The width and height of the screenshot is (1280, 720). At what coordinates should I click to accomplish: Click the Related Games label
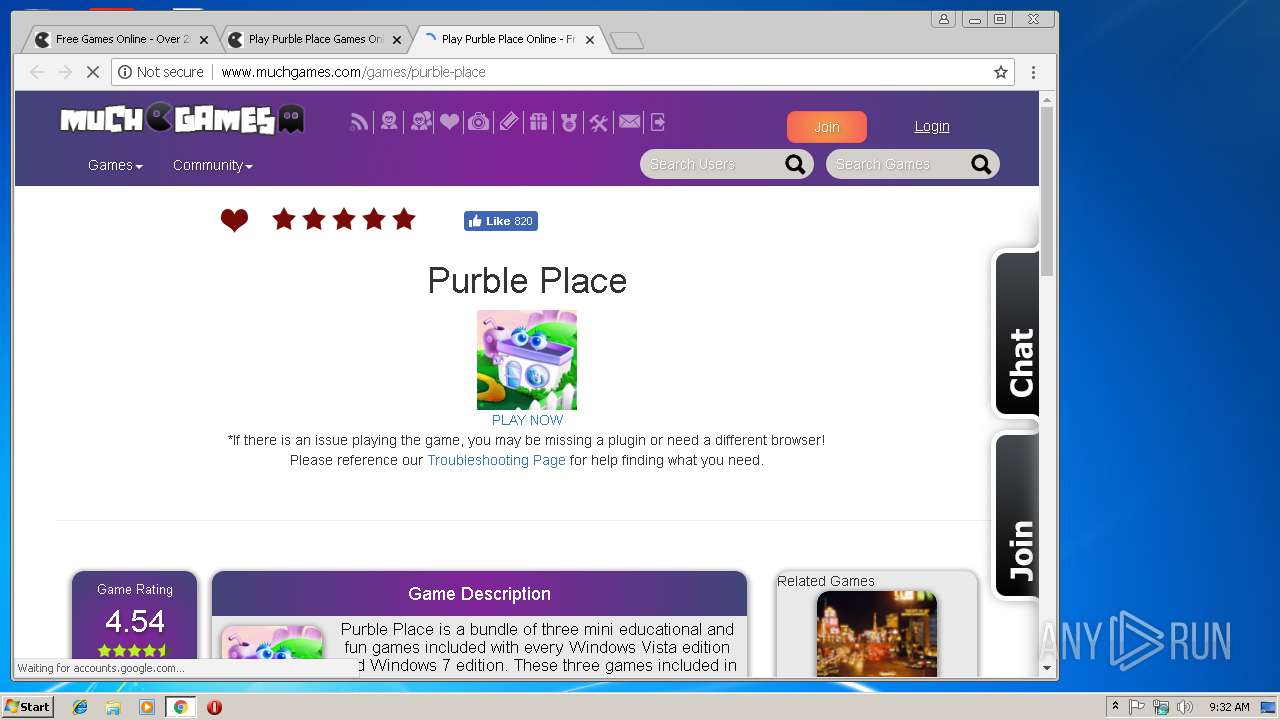coord(826,581)
